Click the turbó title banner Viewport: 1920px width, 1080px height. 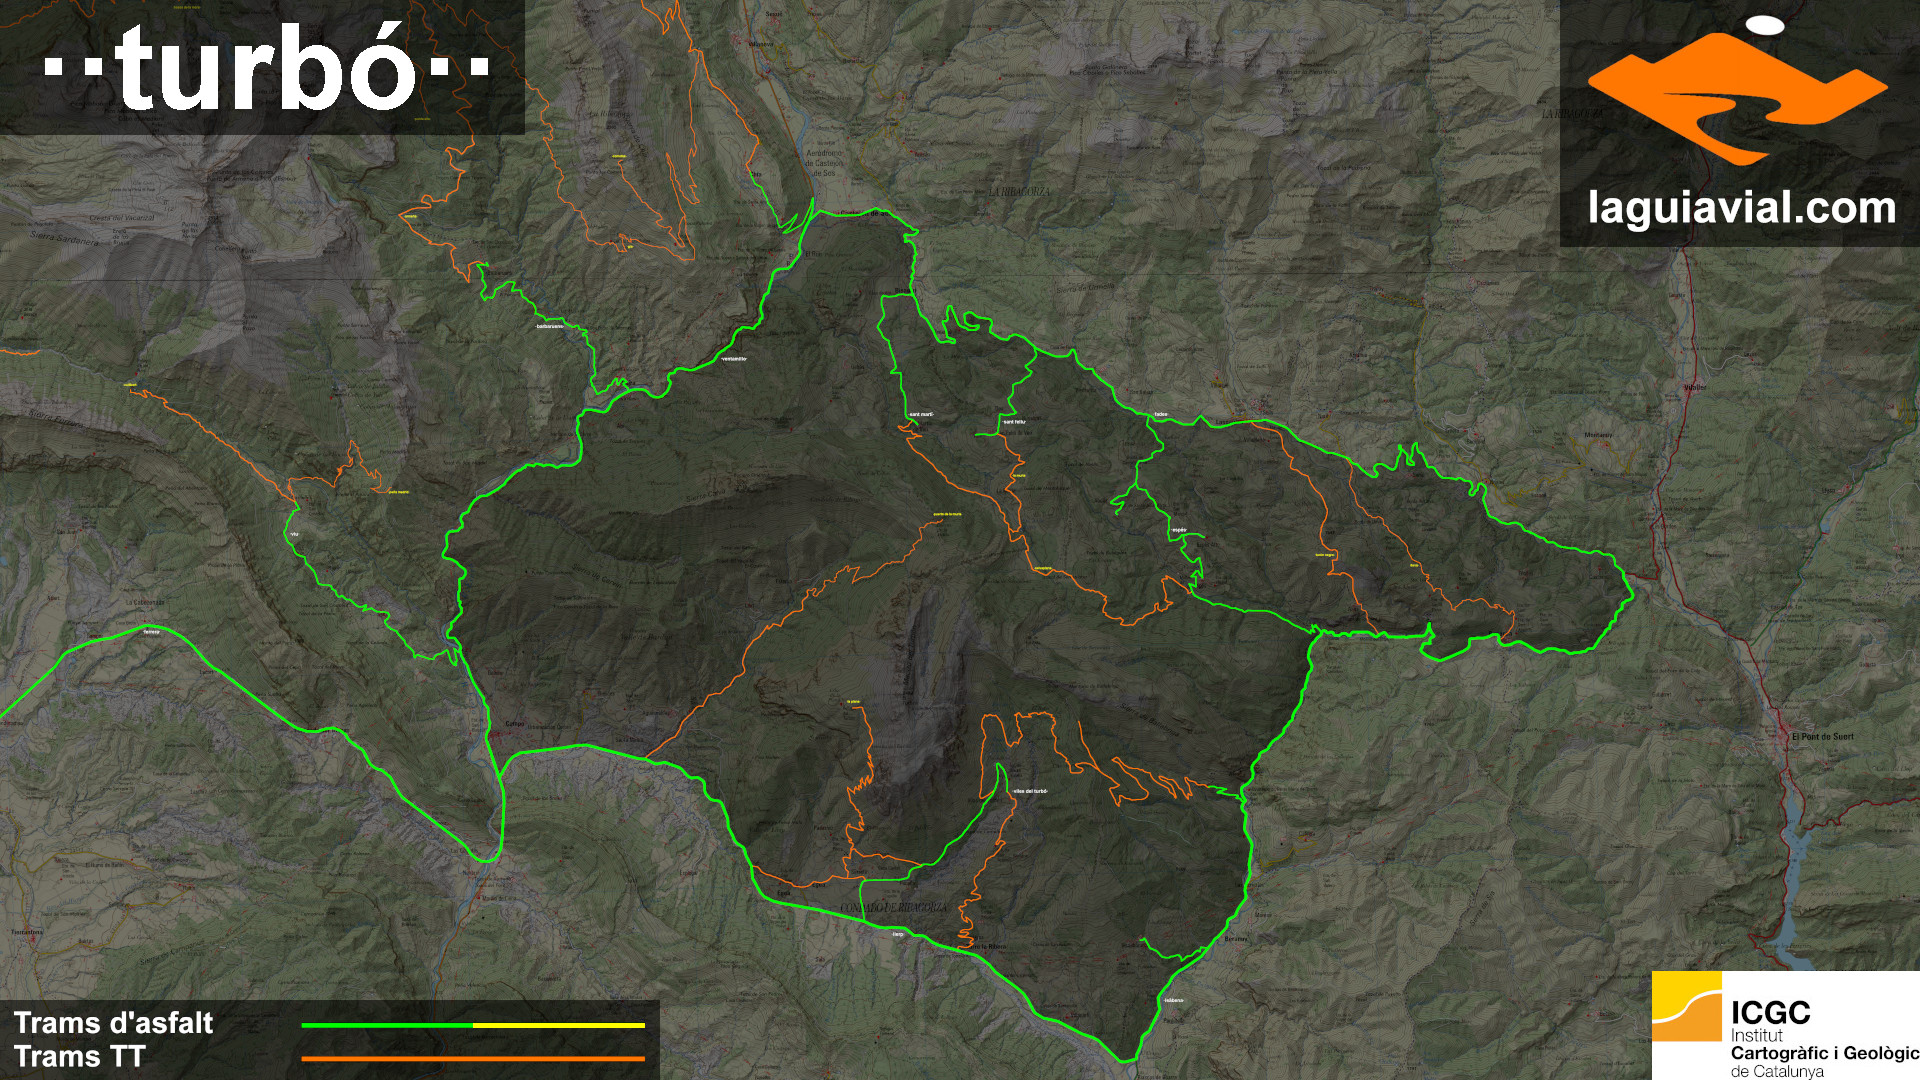264,67
